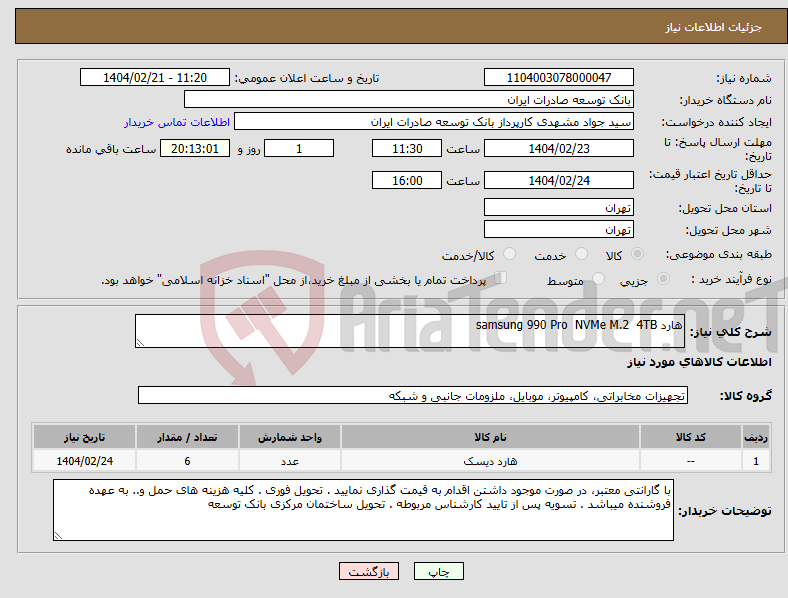Click the code cell showing -- in table
This screenshot has width=788, height=598.
pos(691,461)
